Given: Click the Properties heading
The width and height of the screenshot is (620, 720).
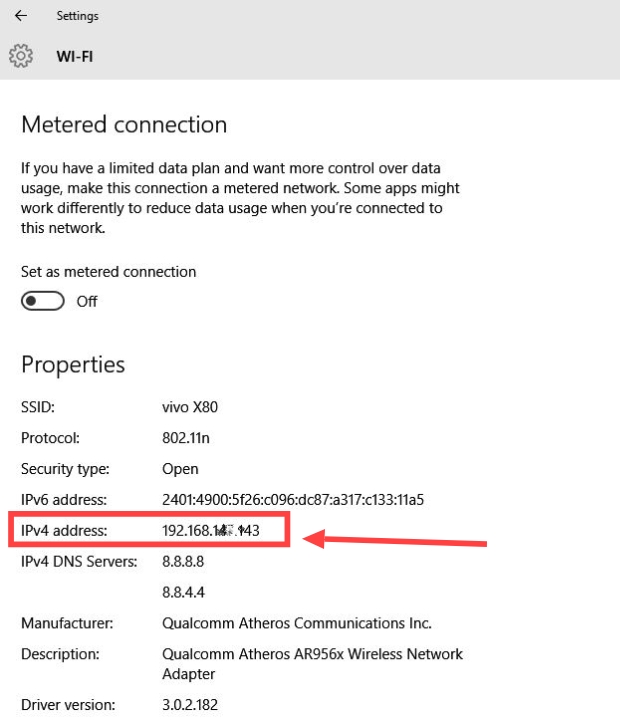Looking at the screenshot, I should pyautogui.click(x=73, y=365).
